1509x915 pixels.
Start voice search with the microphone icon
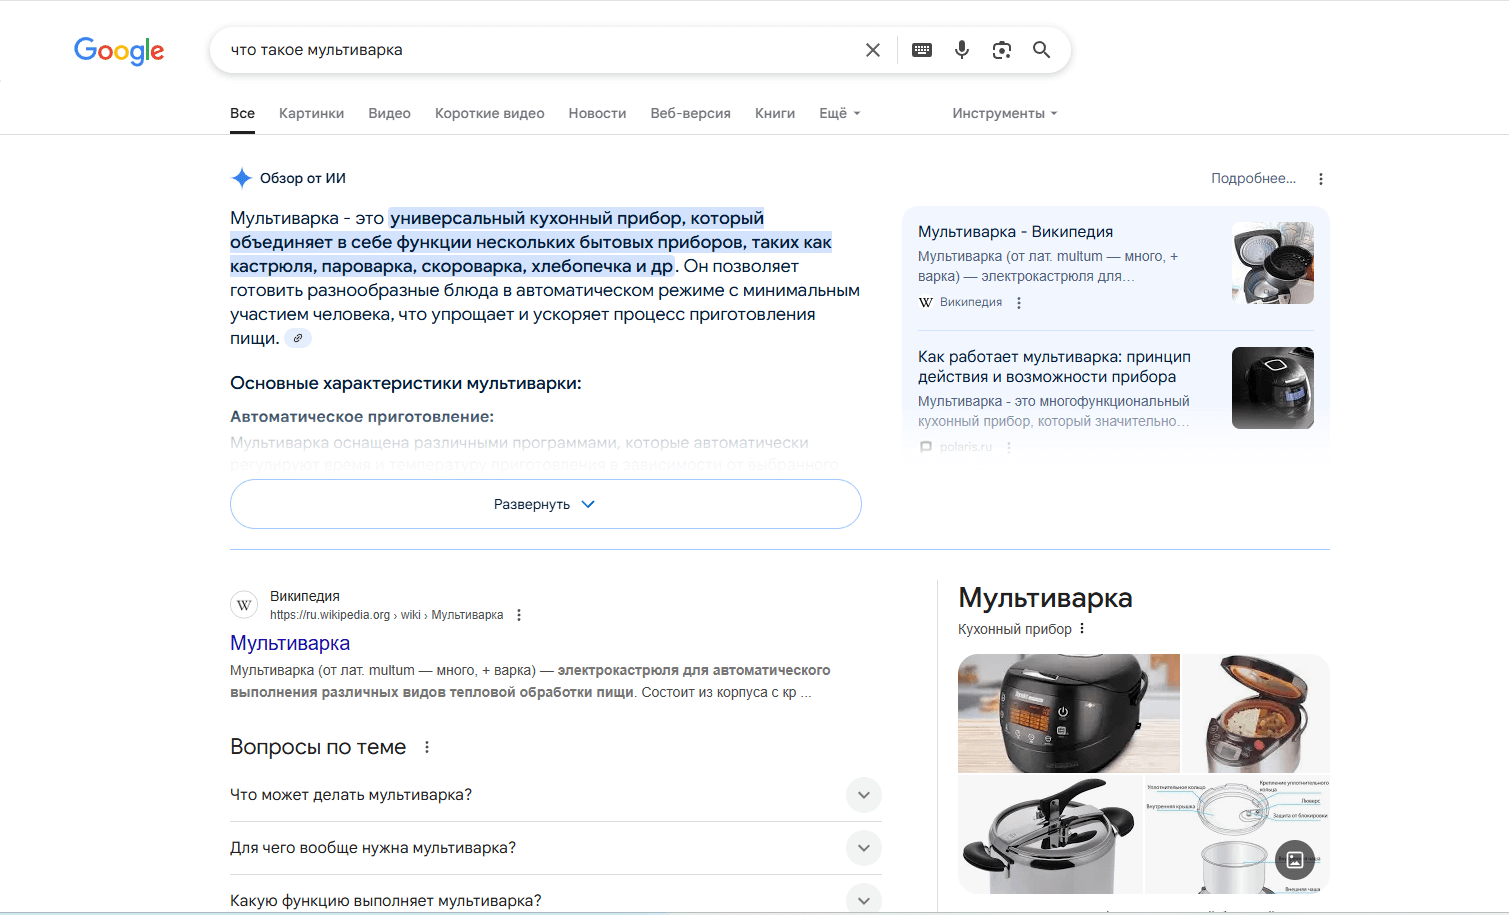click(x=962, y=50)
